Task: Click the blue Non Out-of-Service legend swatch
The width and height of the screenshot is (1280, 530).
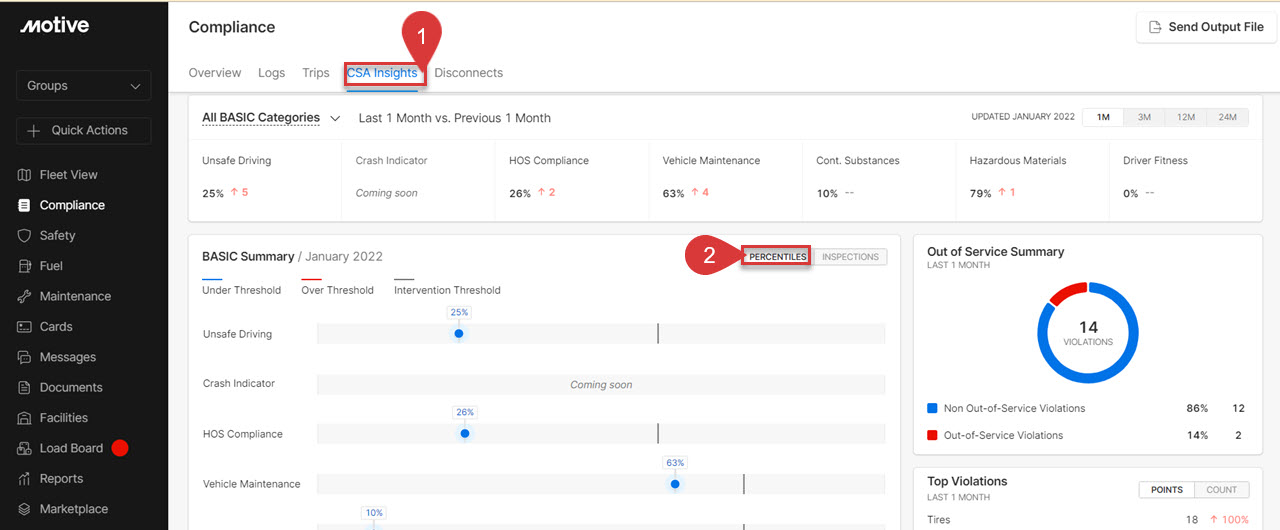Action: (x=933, y=409)
